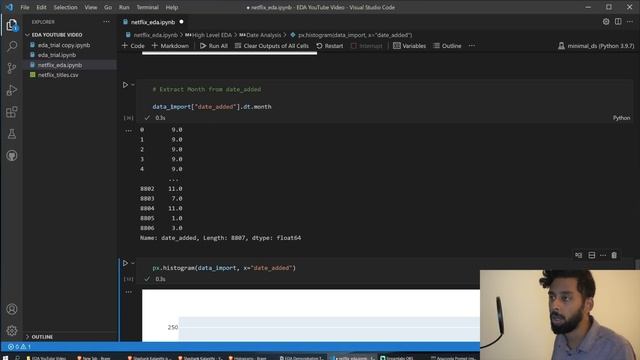The width and height of the screenshot is (640, 360).
Task: Open eda_trial copy.ipynb file
Action: (x=64, y=45)
